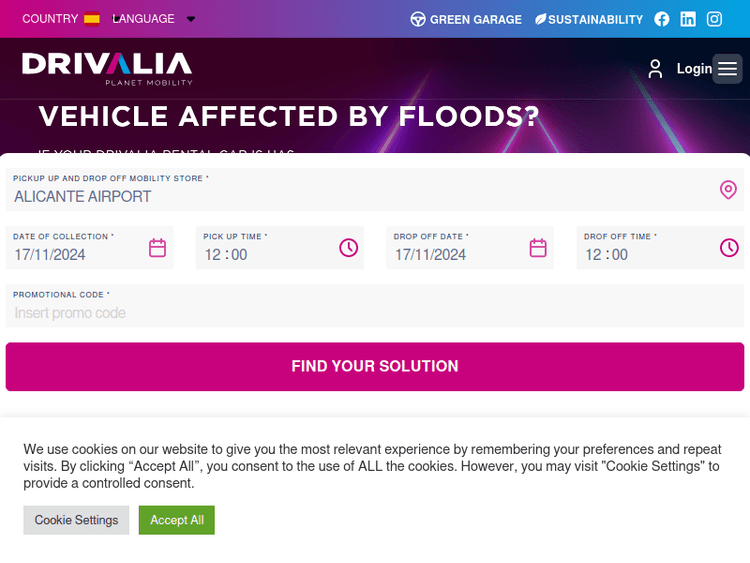Open the Instagram social icon

pyautogui.click(x=714, y=19)
